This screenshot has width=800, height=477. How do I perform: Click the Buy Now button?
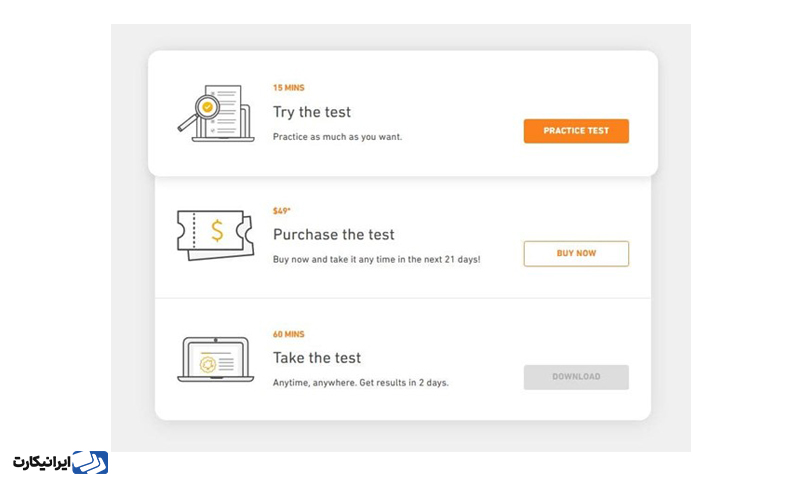tap(576, 254)
